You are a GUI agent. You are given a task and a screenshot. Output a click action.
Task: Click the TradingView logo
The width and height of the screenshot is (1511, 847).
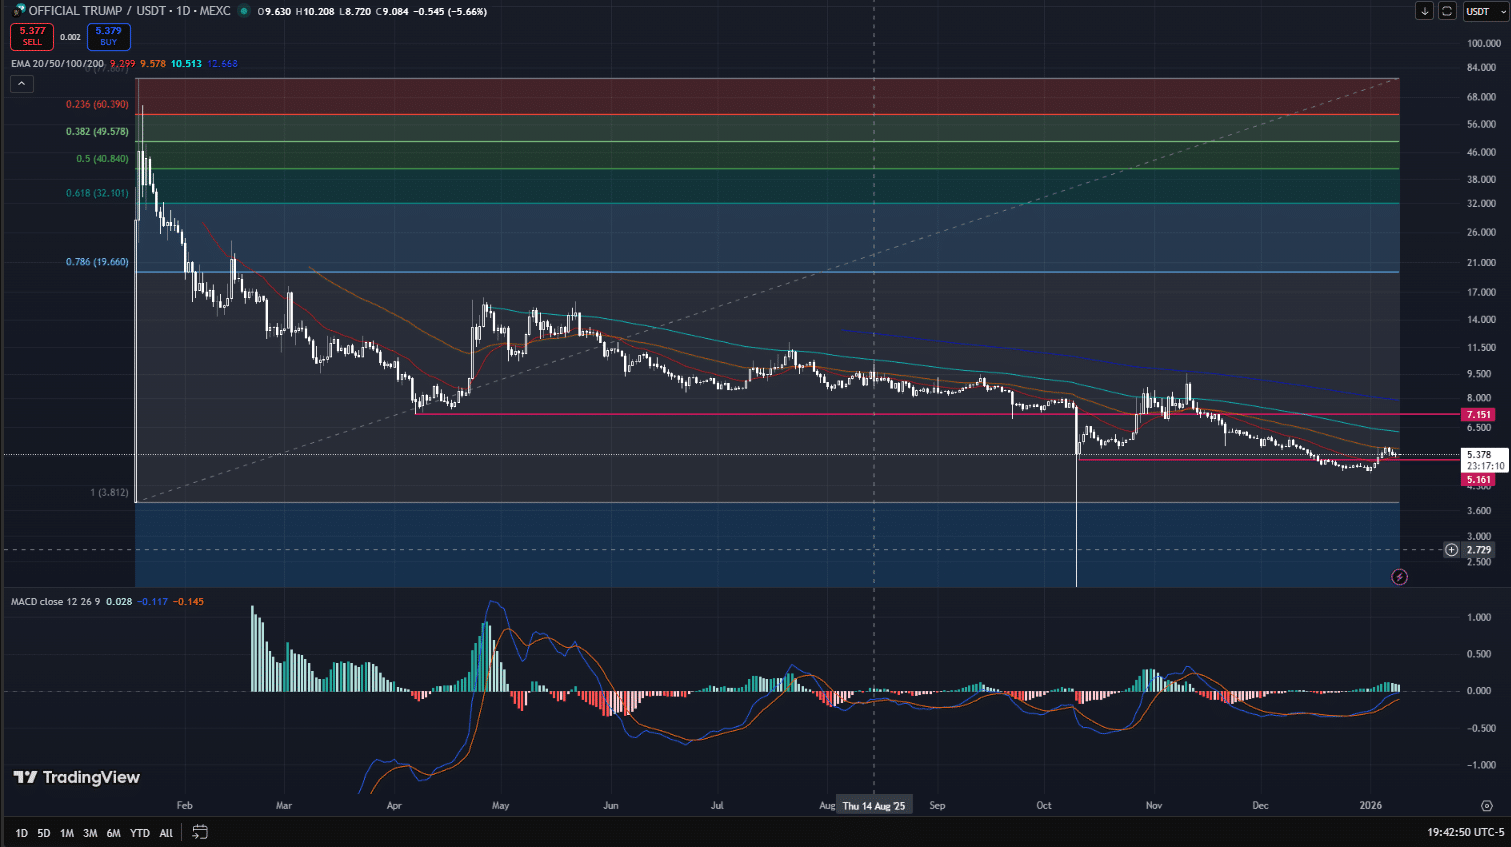[x=76, y=777]
